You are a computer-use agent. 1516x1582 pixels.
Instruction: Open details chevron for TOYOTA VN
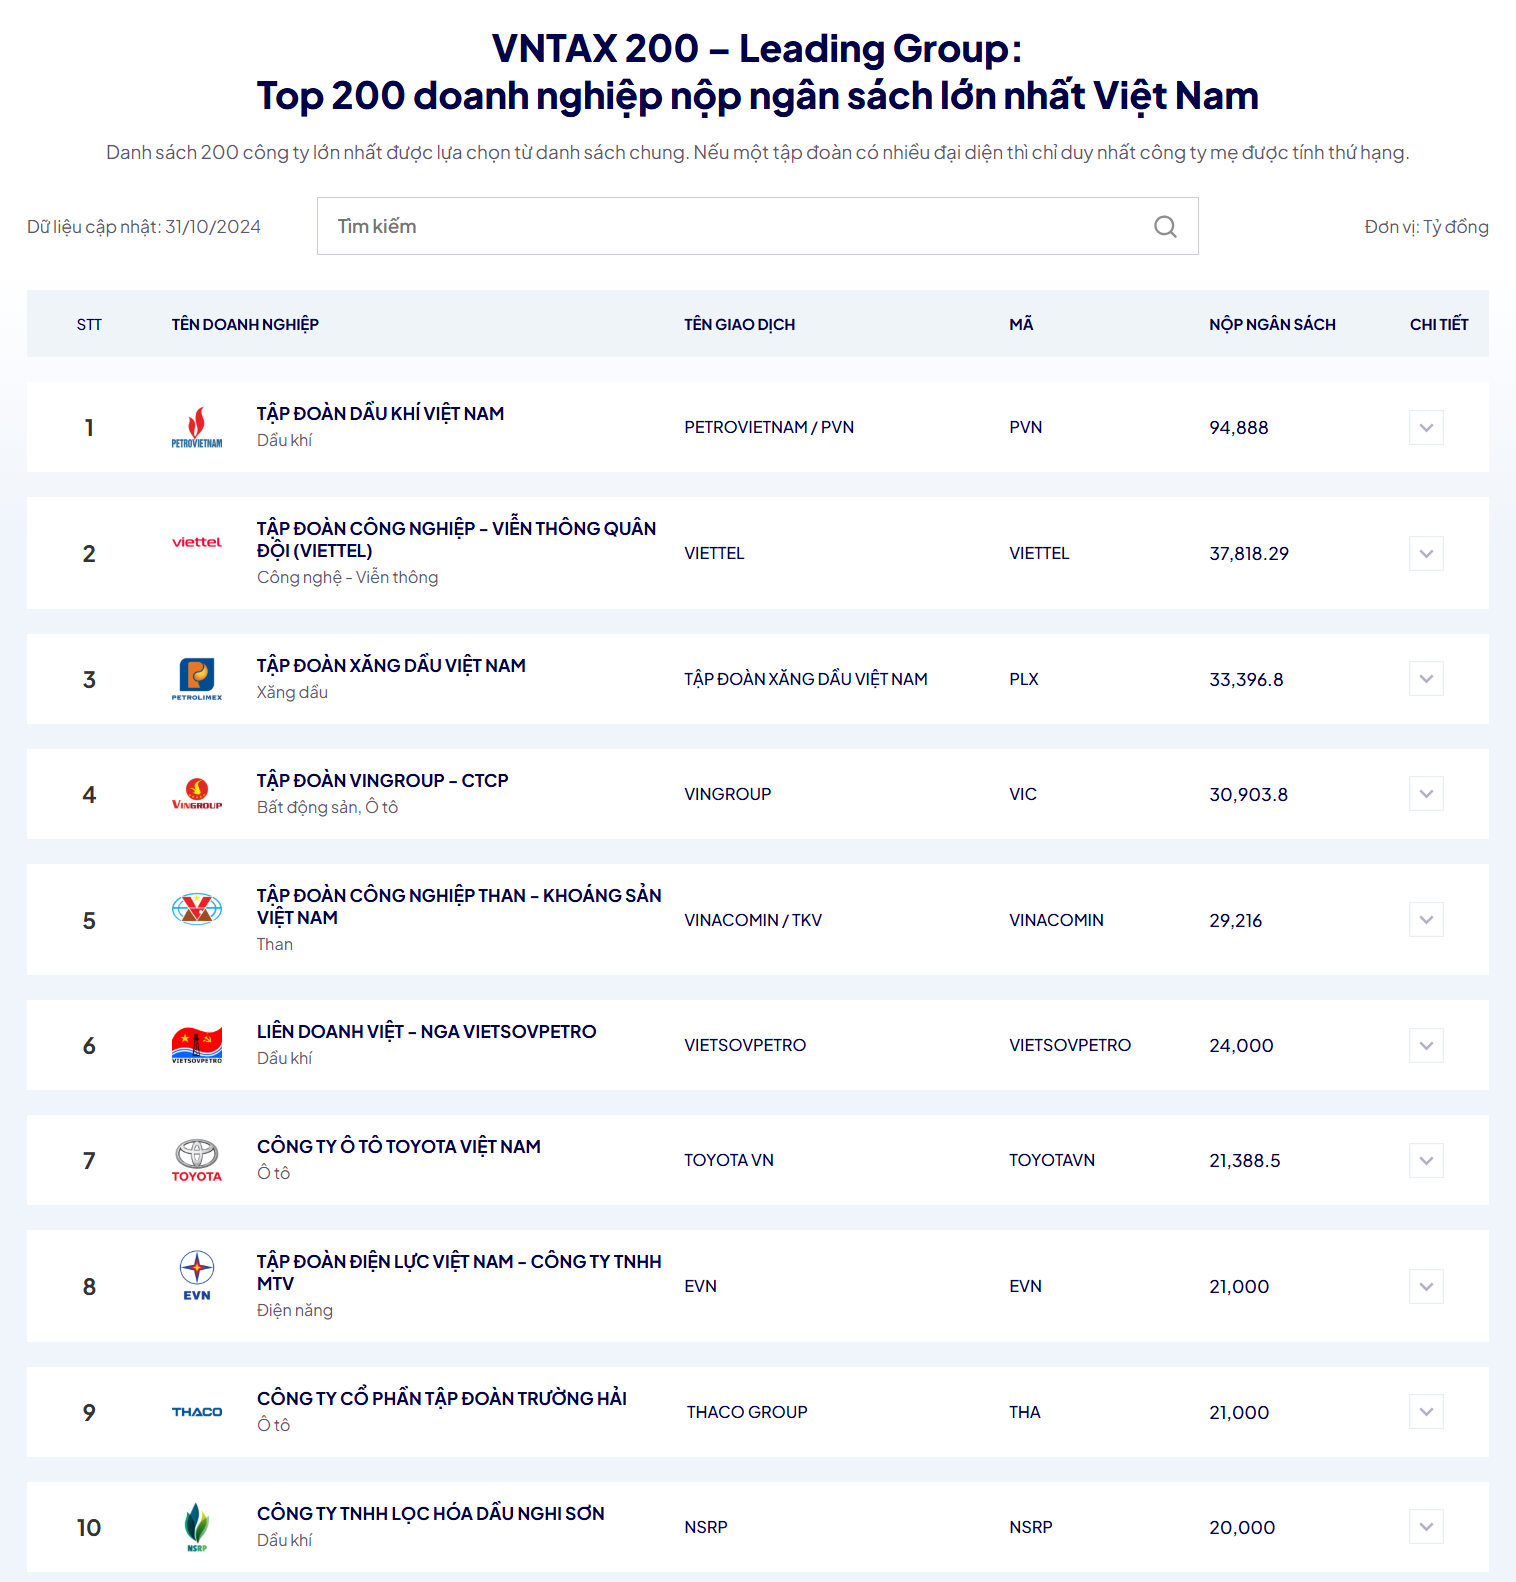[1425, 1160]
